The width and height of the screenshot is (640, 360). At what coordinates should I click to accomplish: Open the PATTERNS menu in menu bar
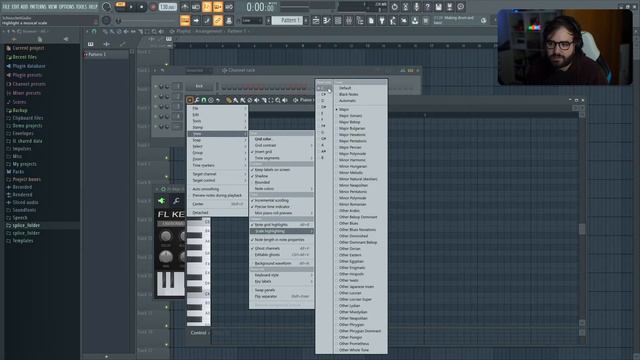point(38,7)
